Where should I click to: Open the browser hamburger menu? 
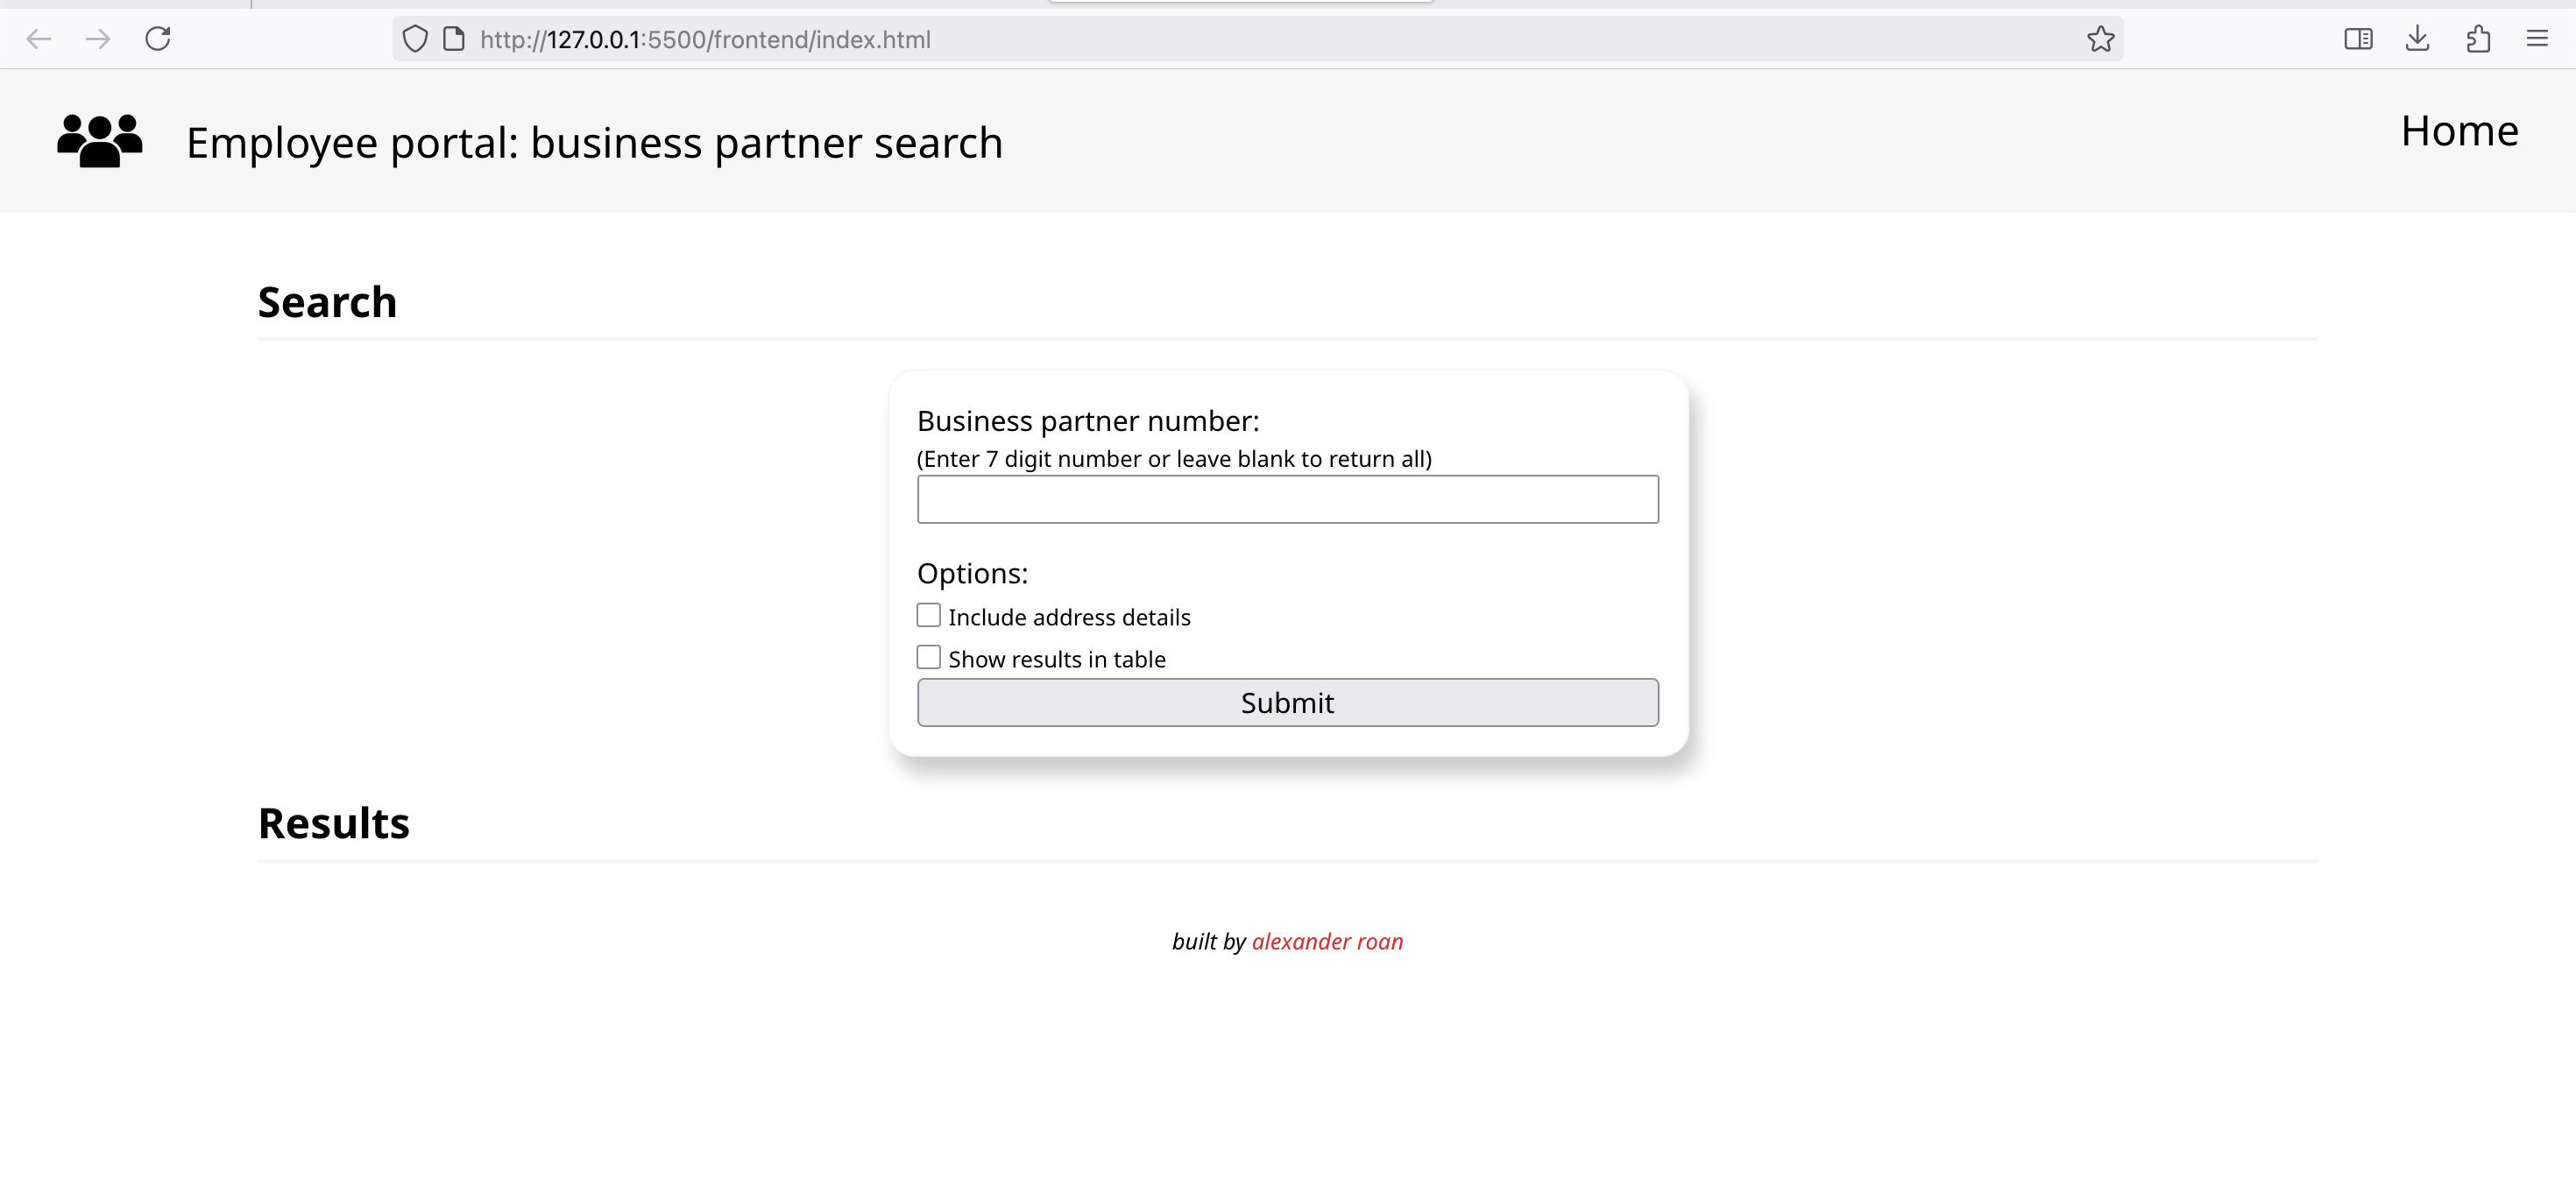[2537, 39]
